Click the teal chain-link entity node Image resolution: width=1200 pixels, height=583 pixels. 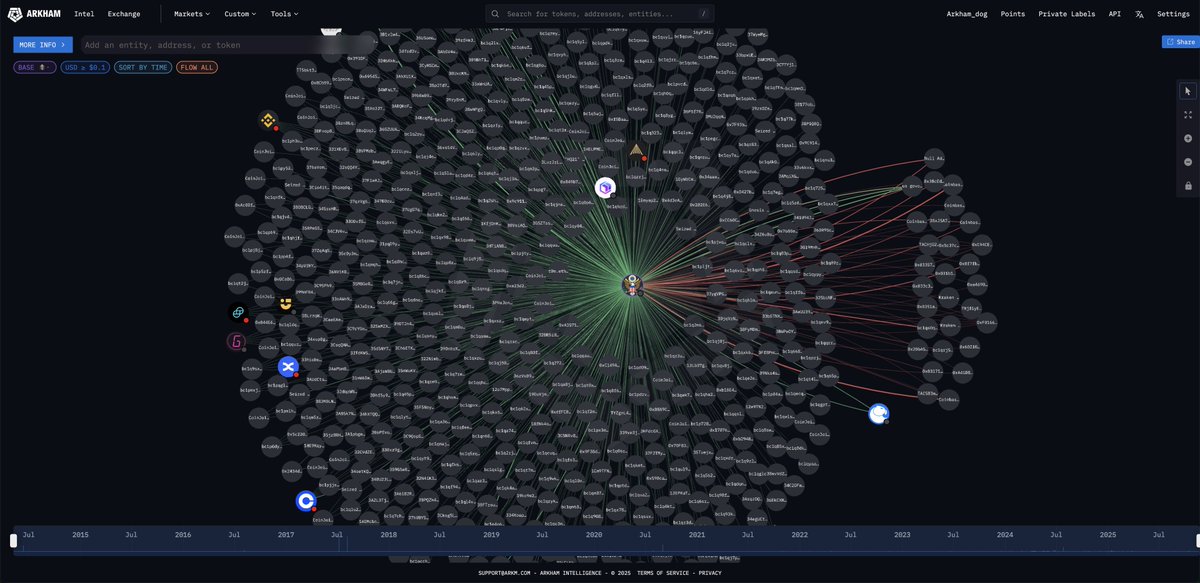click(238, 313)
